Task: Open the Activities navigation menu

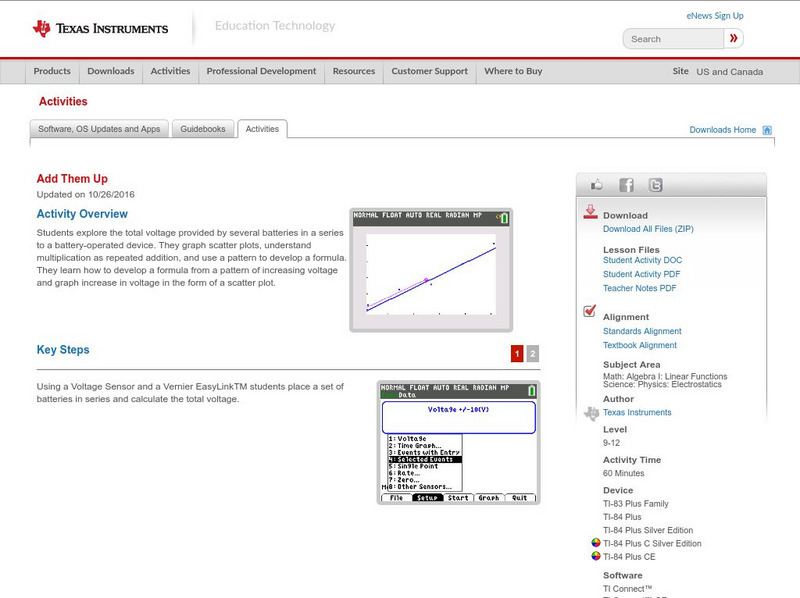Action: point(170,71)
